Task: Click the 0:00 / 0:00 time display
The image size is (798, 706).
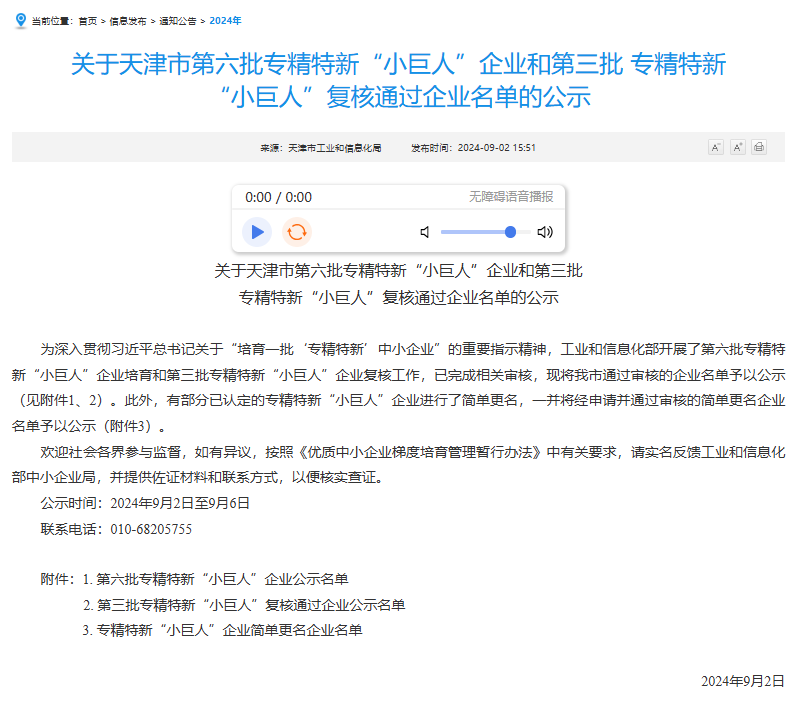Action: (x=278, y=197)
